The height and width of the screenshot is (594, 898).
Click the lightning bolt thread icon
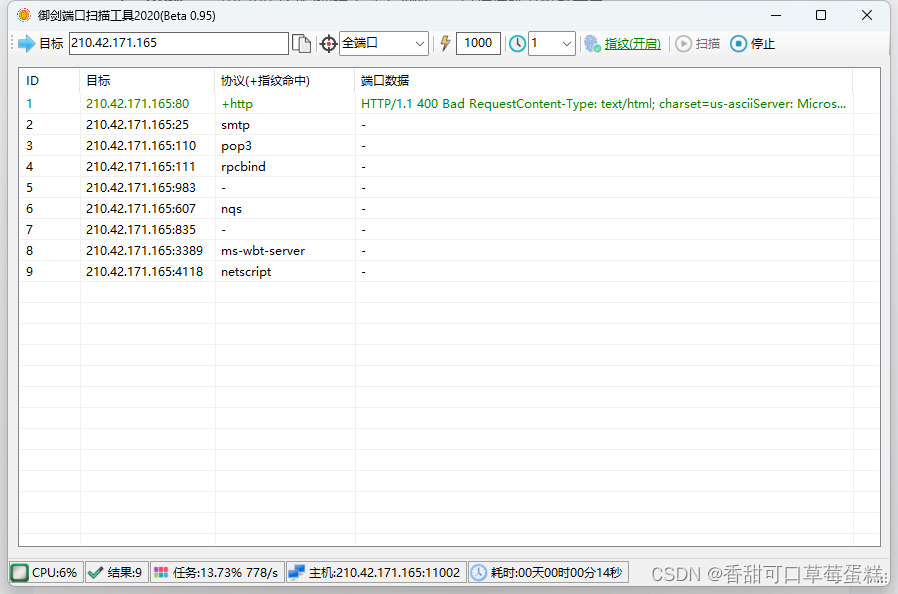point(445,43)
